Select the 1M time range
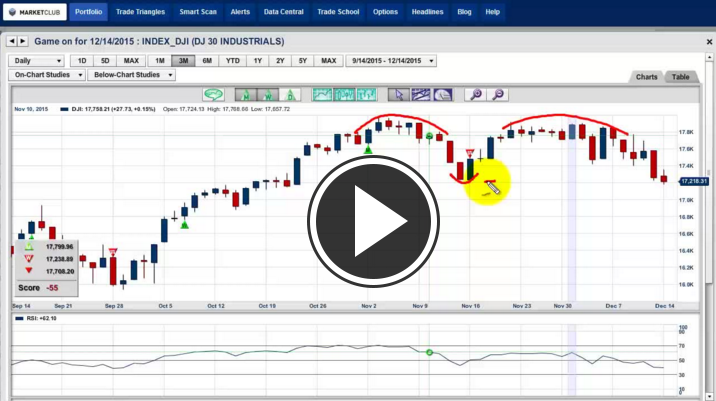The image size is (716, 401). point(160,61)
